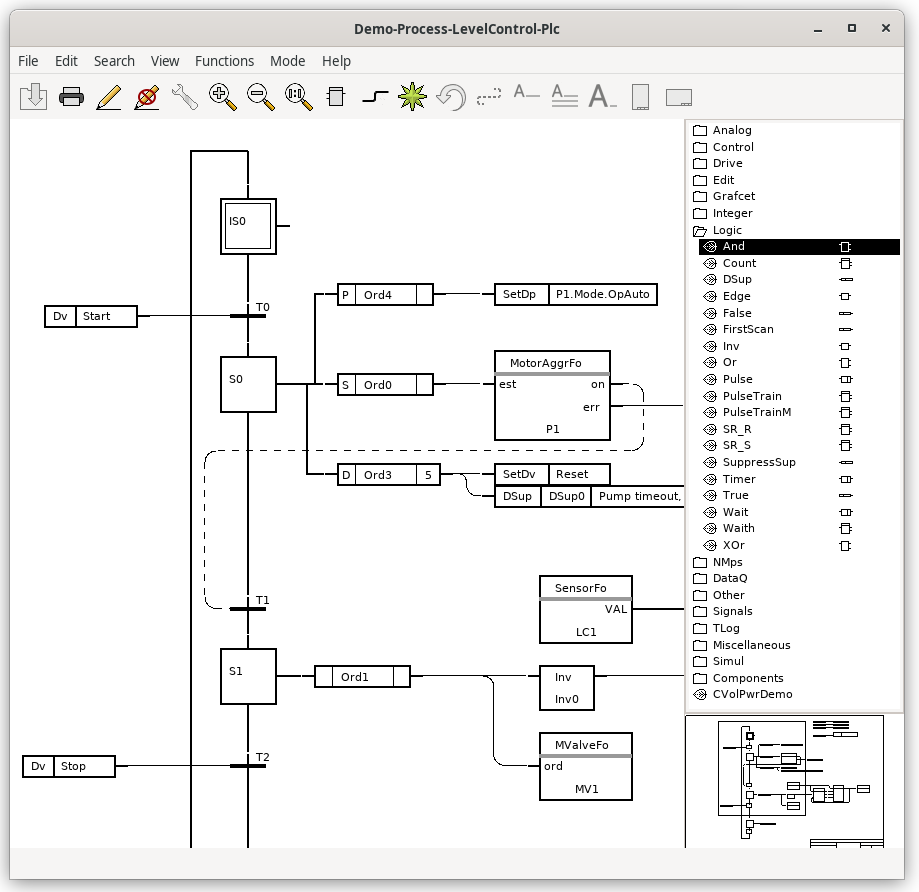
Task: Click the object/function block toolbar icon
Action: 336,96
